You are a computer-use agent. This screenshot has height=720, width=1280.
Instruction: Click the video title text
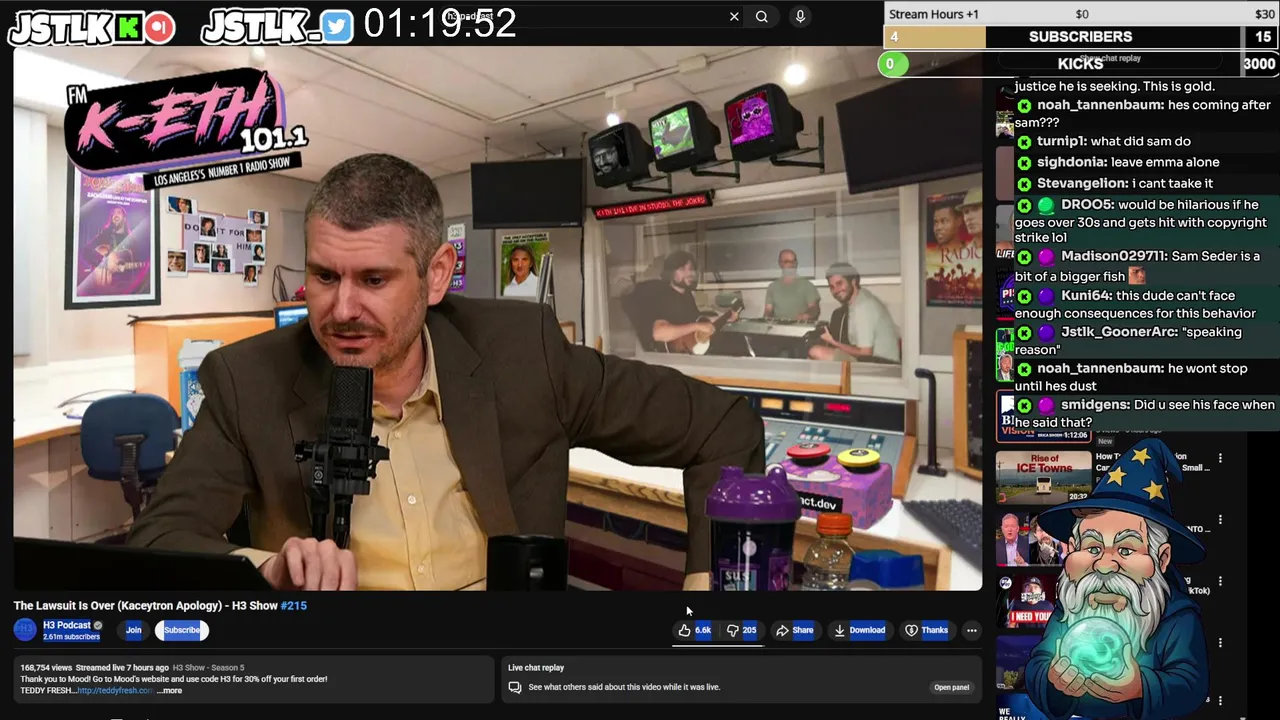tap(145, 605)
